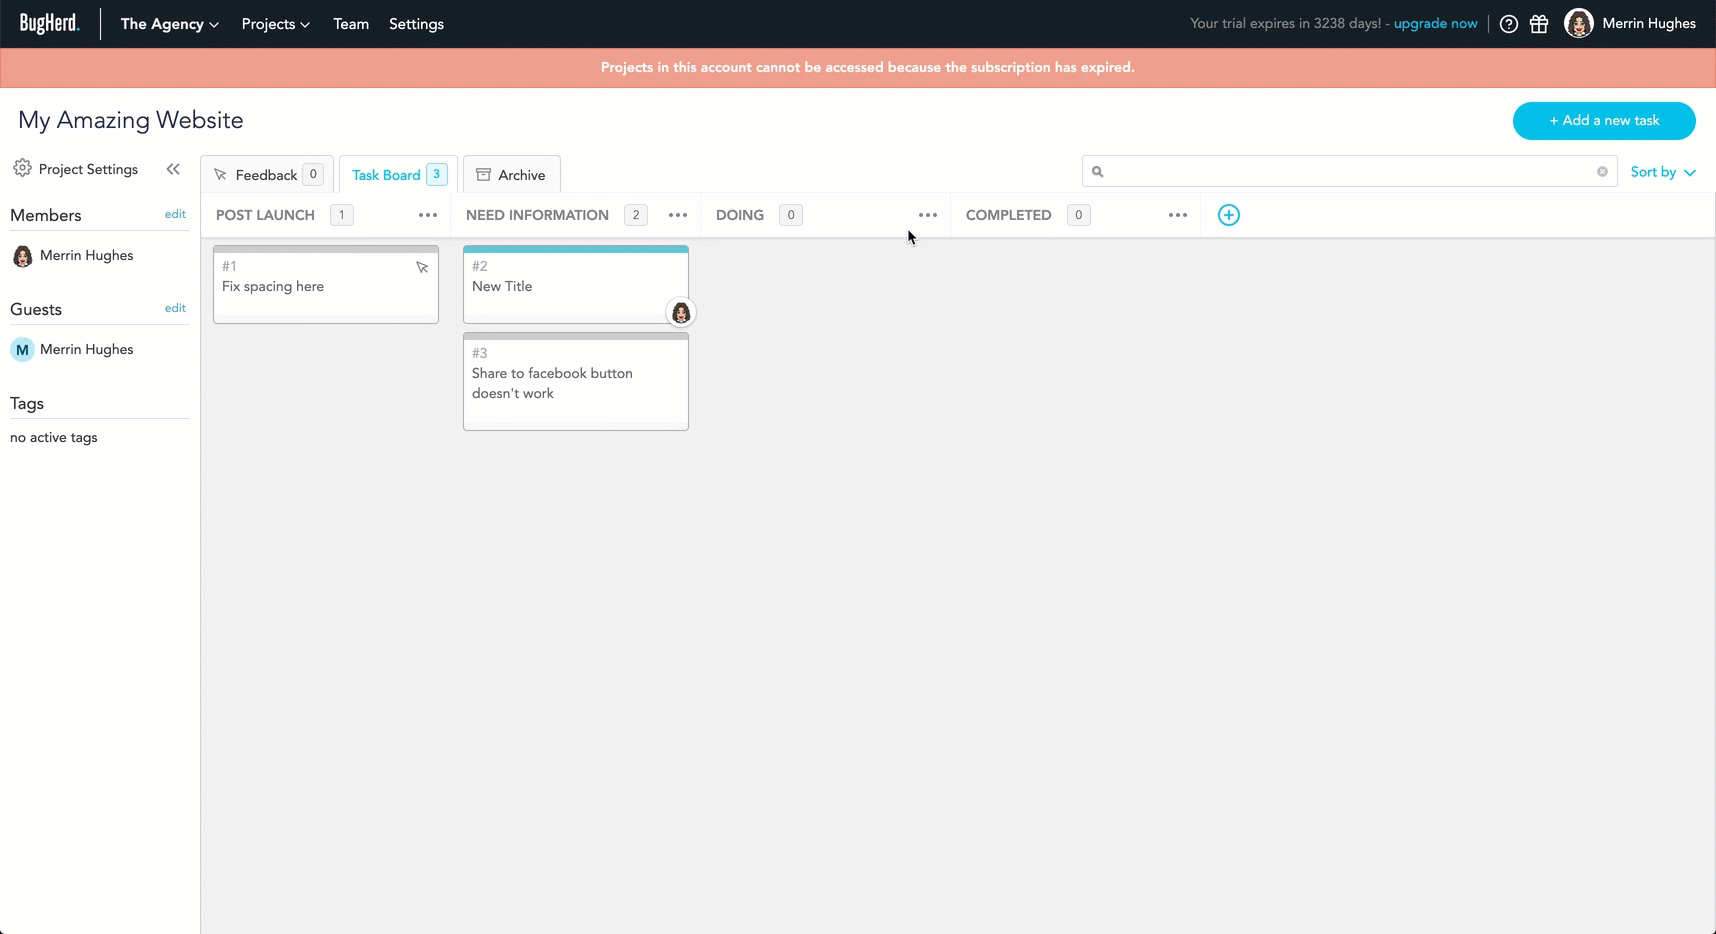This screenshot has height=934, width=1716.
Task: Click the search magnifier icon
Action: pyautogui.click(x=1097, y=172)
